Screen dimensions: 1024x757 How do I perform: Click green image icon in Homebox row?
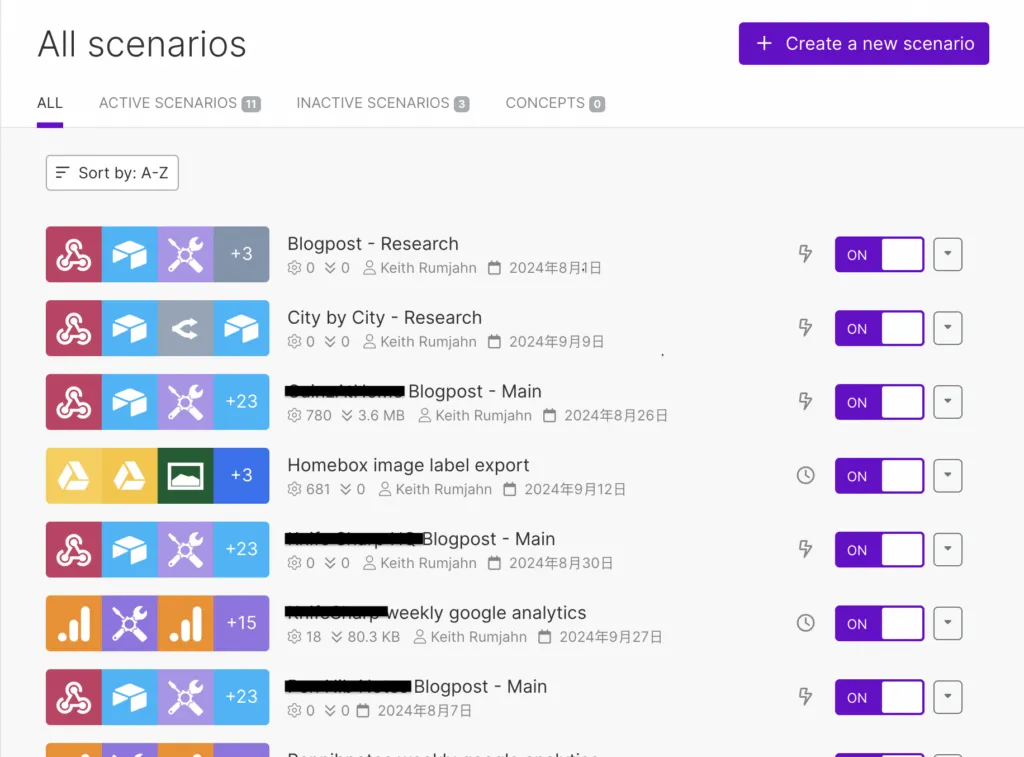click(185, 476)
